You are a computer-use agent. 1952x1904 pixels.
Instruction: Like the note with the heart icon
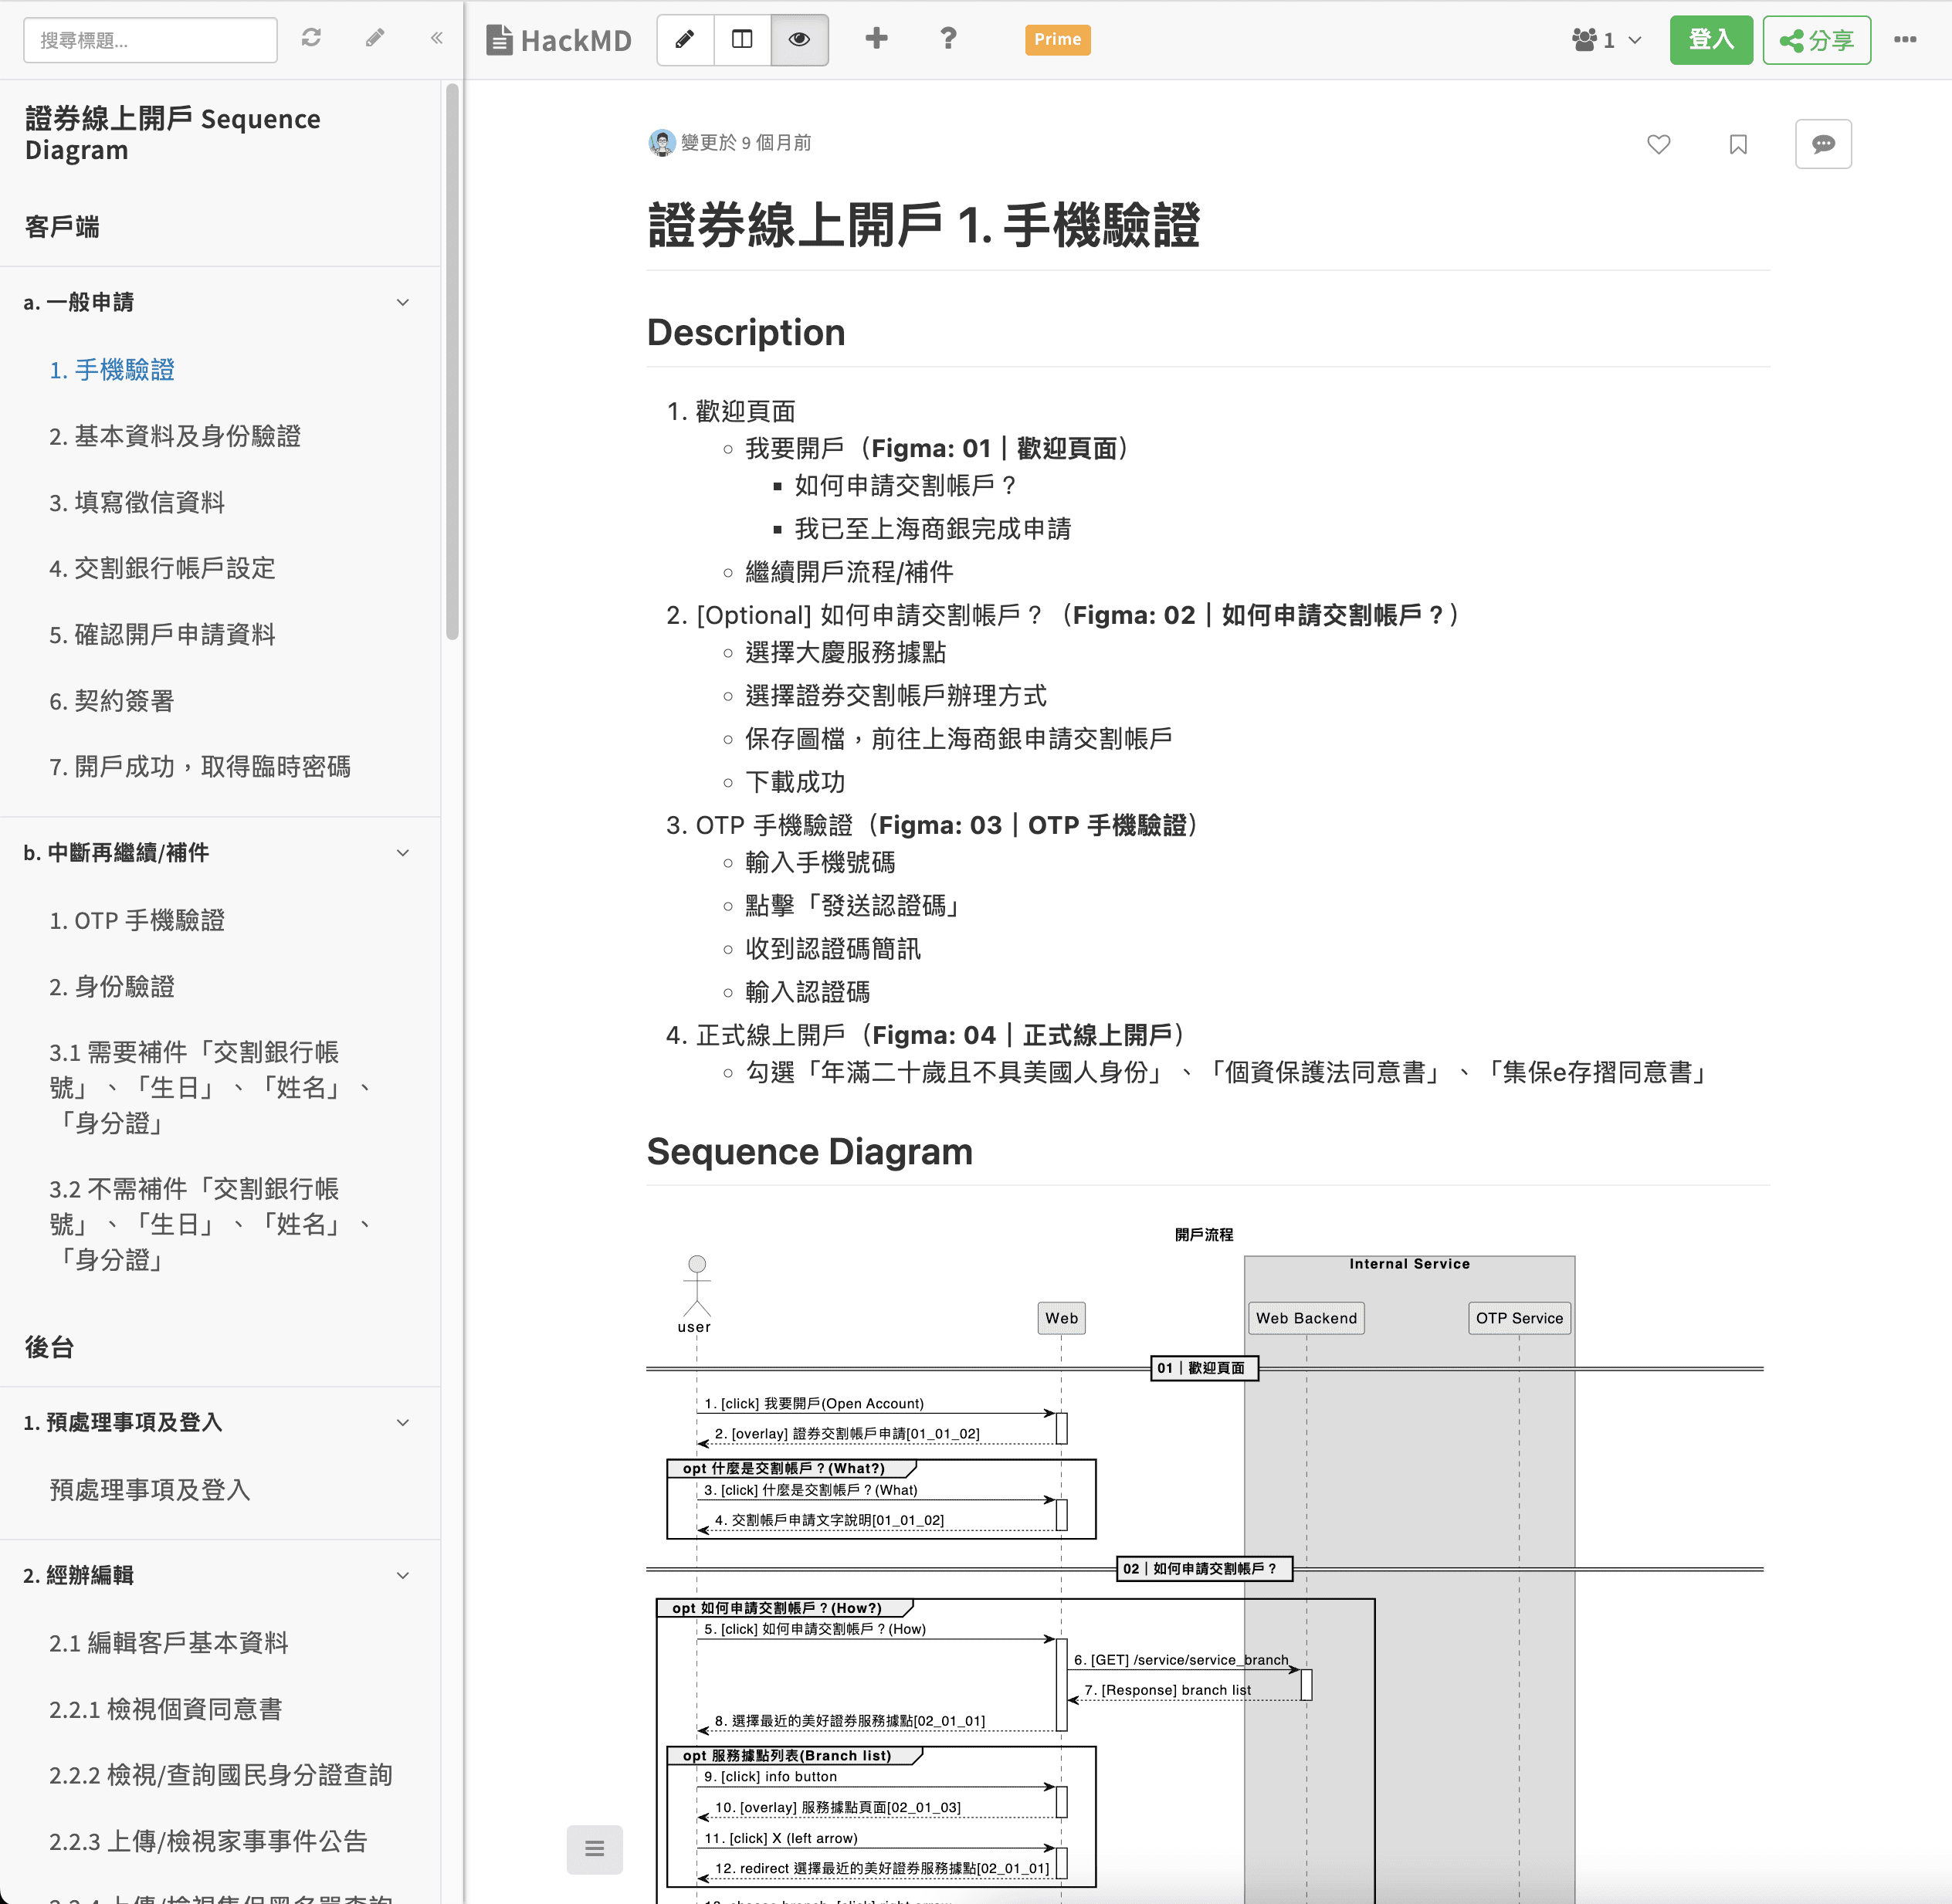(1658, 144)
